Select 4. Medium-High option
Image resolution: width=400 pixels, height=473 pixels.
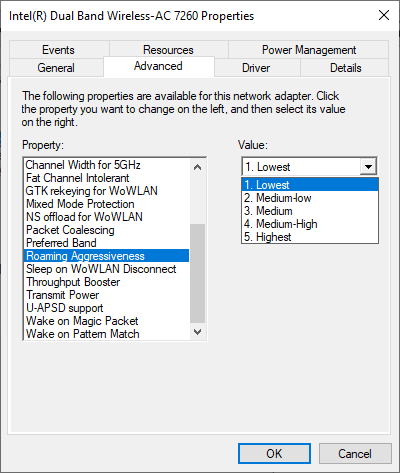[x=310, y=224]
